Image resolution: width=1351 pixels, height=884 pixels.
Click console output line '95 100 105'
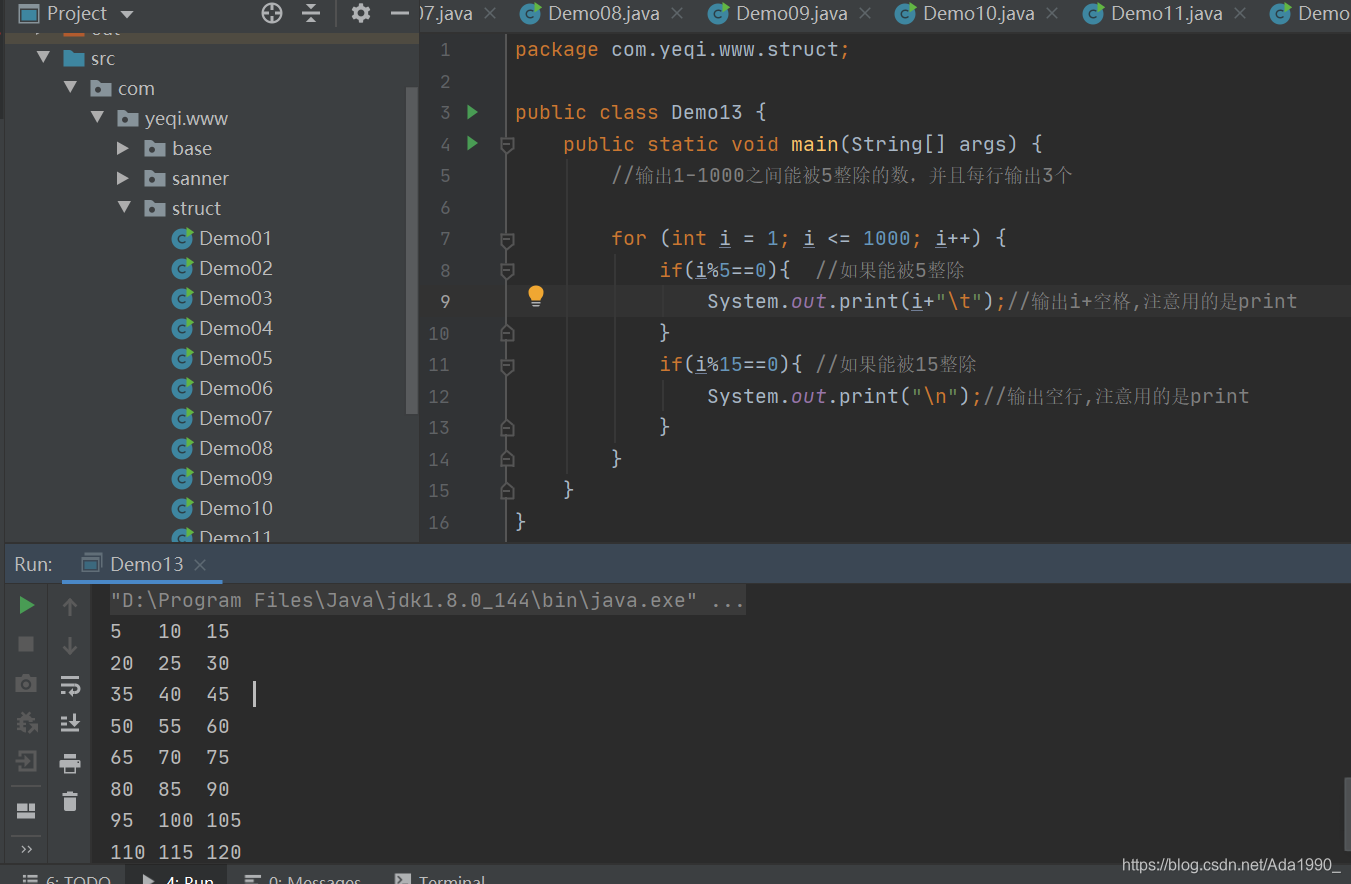176,820
